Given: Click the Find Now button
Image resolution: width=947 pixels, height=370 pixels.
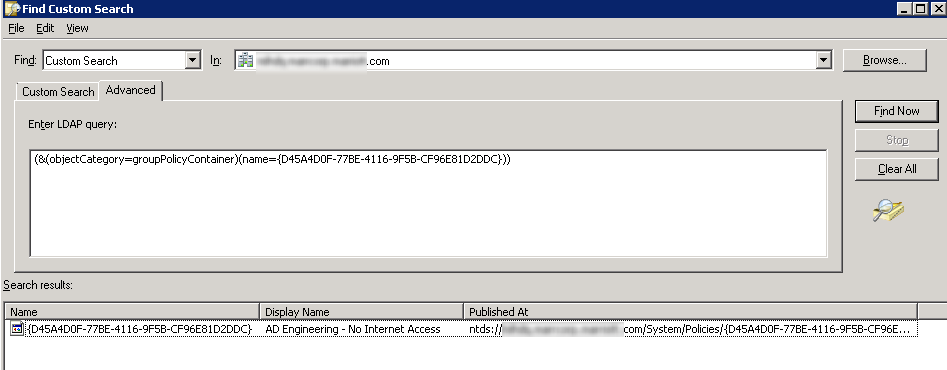Looking at the screenshot, I should [x=896, y=111].
